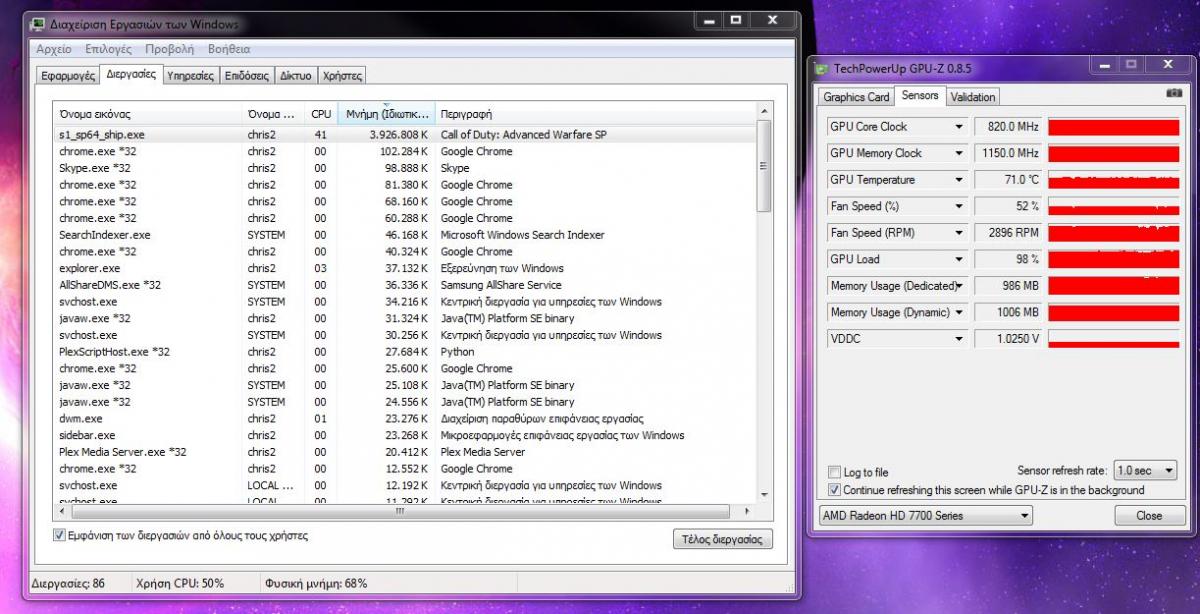Select the AllShareDMS.exe *32 process
Screen dimensions: 1200x614
coord(405,285)
